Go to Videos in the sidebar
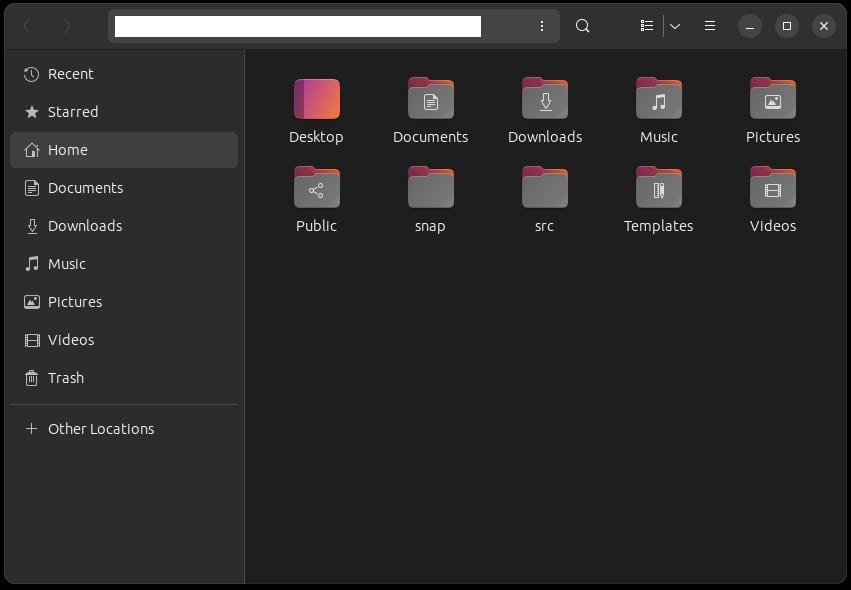The image size is (851, 590). pyautogui.click(x=124, y=340)
